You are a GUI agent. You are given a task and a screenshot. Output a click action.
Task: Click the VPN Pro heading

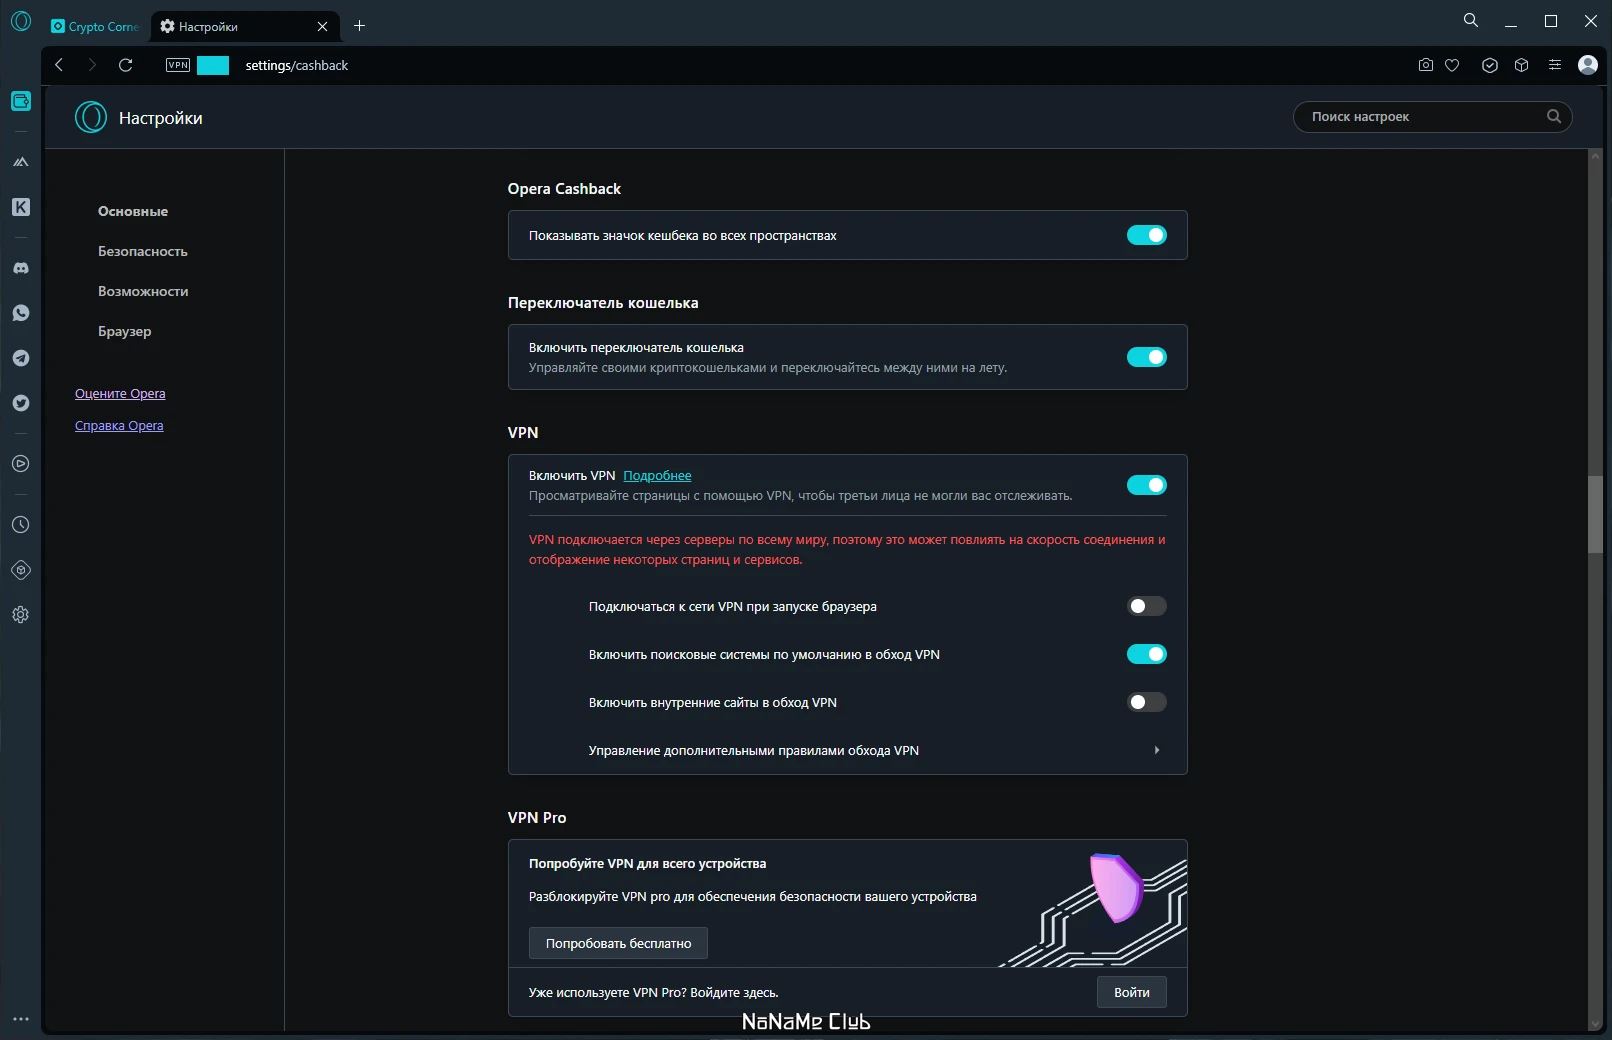tap(537, 818)
